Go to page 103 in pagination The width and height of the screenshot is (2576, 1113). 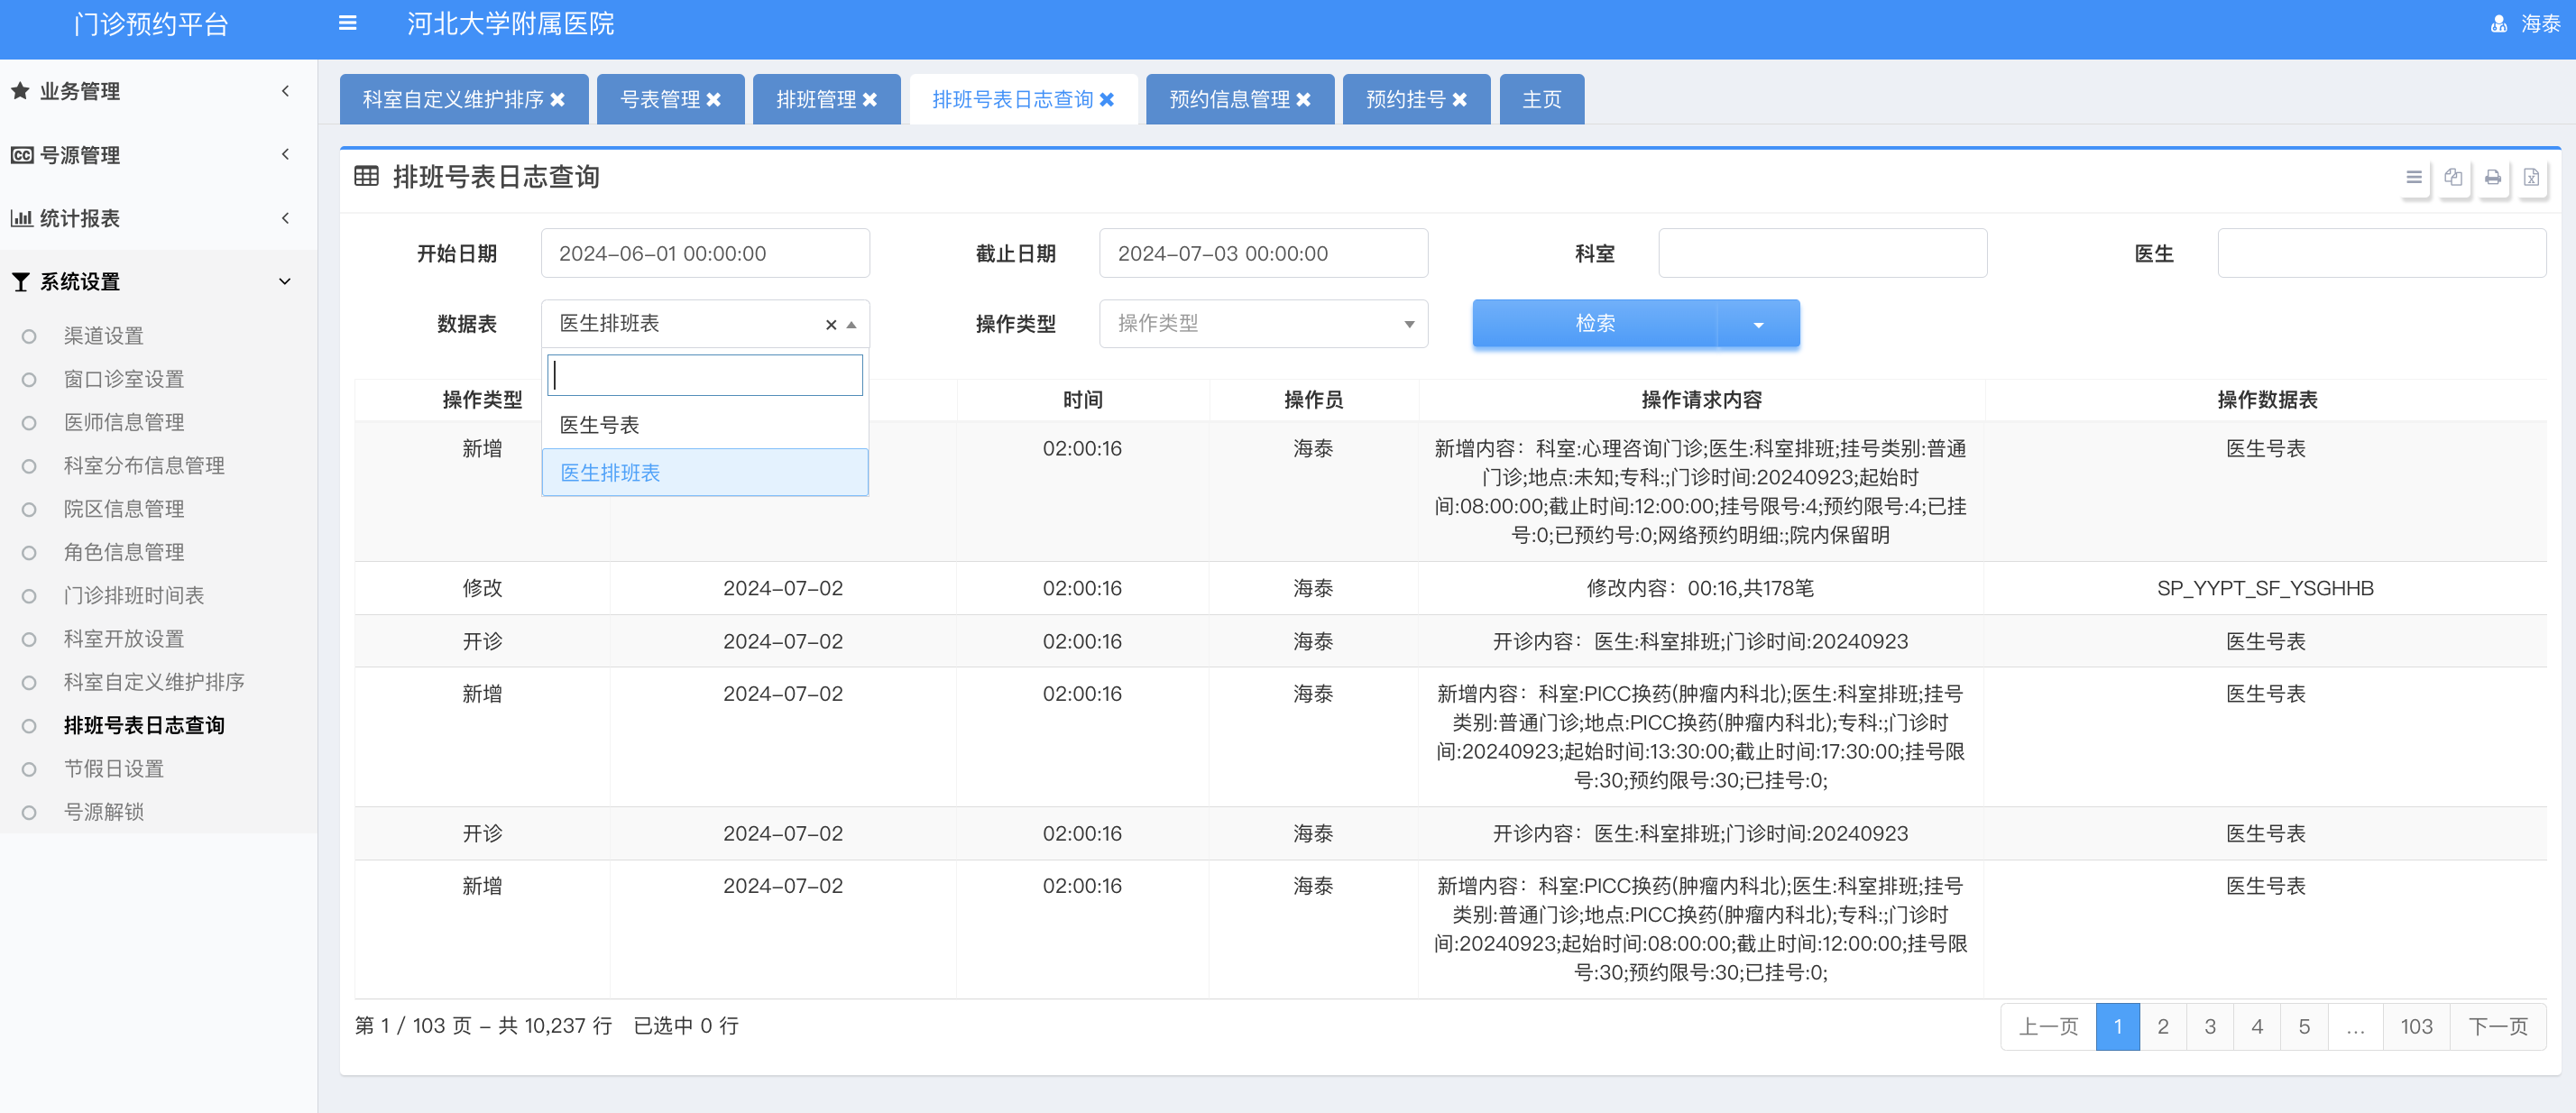click(2415, 1027)
